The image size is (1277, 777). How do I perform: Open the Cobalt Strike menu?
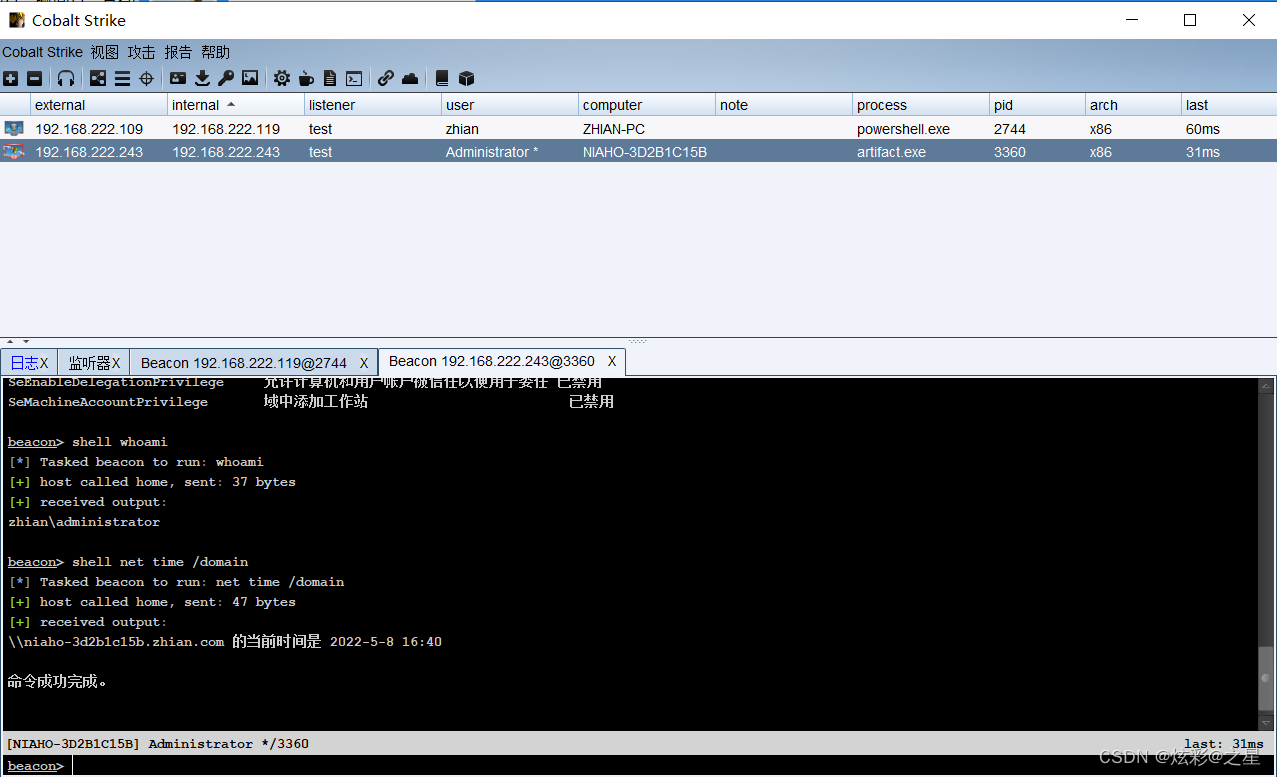[42, 52]
